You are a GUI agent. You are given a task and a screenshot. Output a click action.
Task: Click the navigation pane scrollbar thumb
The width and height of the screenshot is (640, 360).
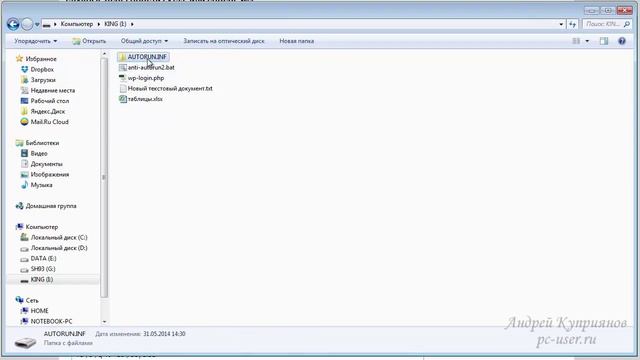tap(104, 178)
